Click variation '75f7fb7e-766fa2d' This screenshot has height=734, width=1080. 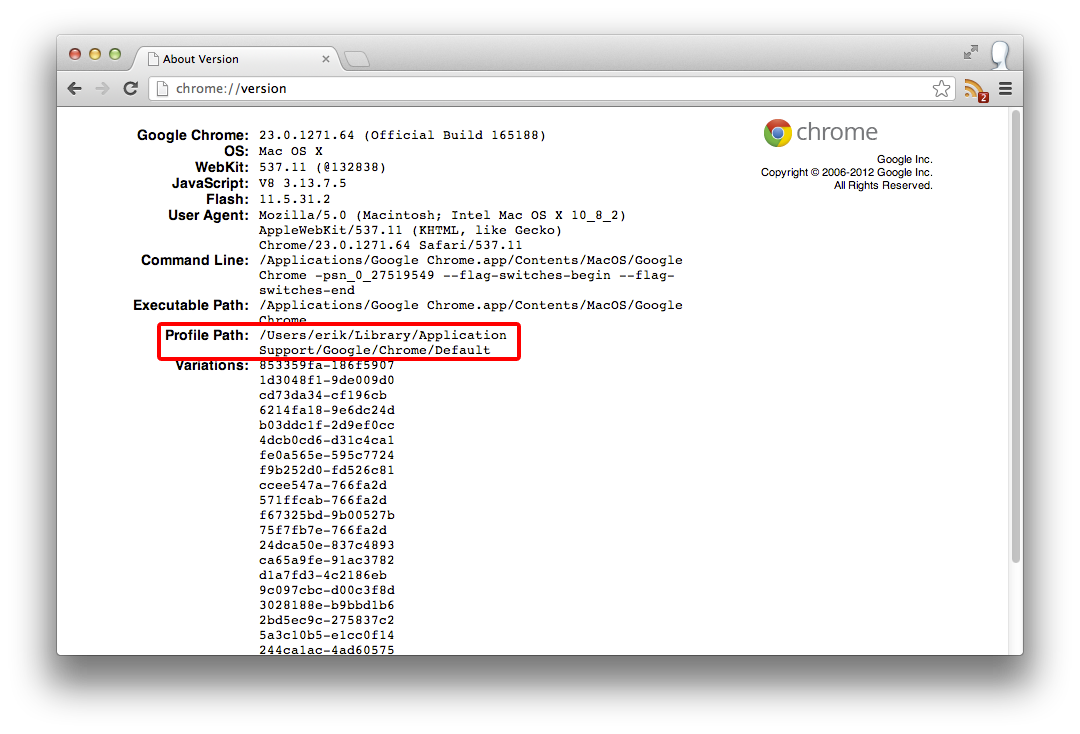[323, 530]
